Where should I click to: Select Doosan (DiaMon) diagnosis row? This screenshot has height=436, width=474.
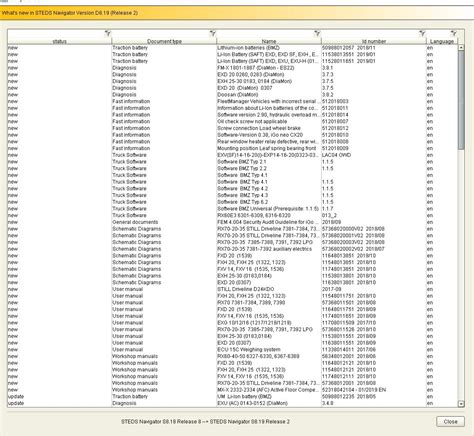coord(233,95)
